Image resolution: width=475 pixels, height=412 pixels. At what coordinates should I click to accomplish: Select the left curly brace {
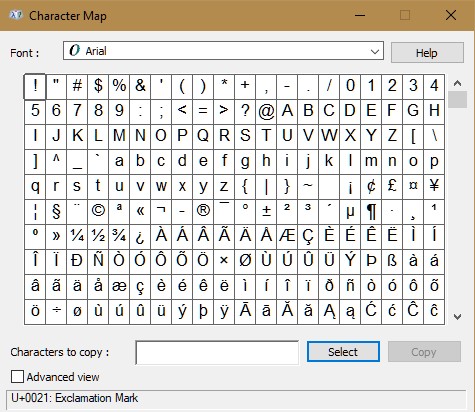(x=245, y=187)
